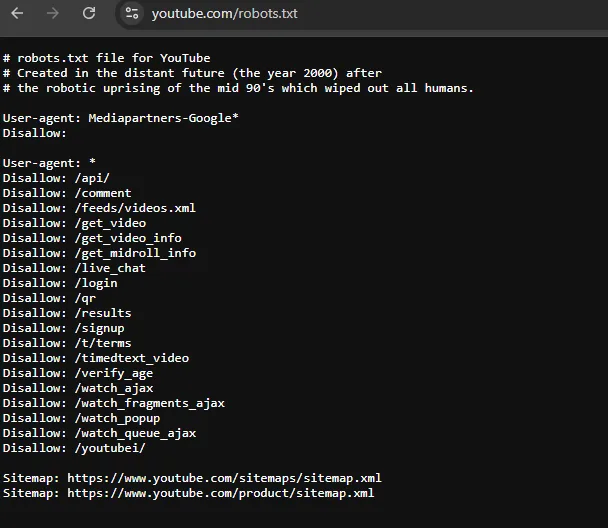Click the "Disallow: /youtubei/" line

[x=74, y=448]
